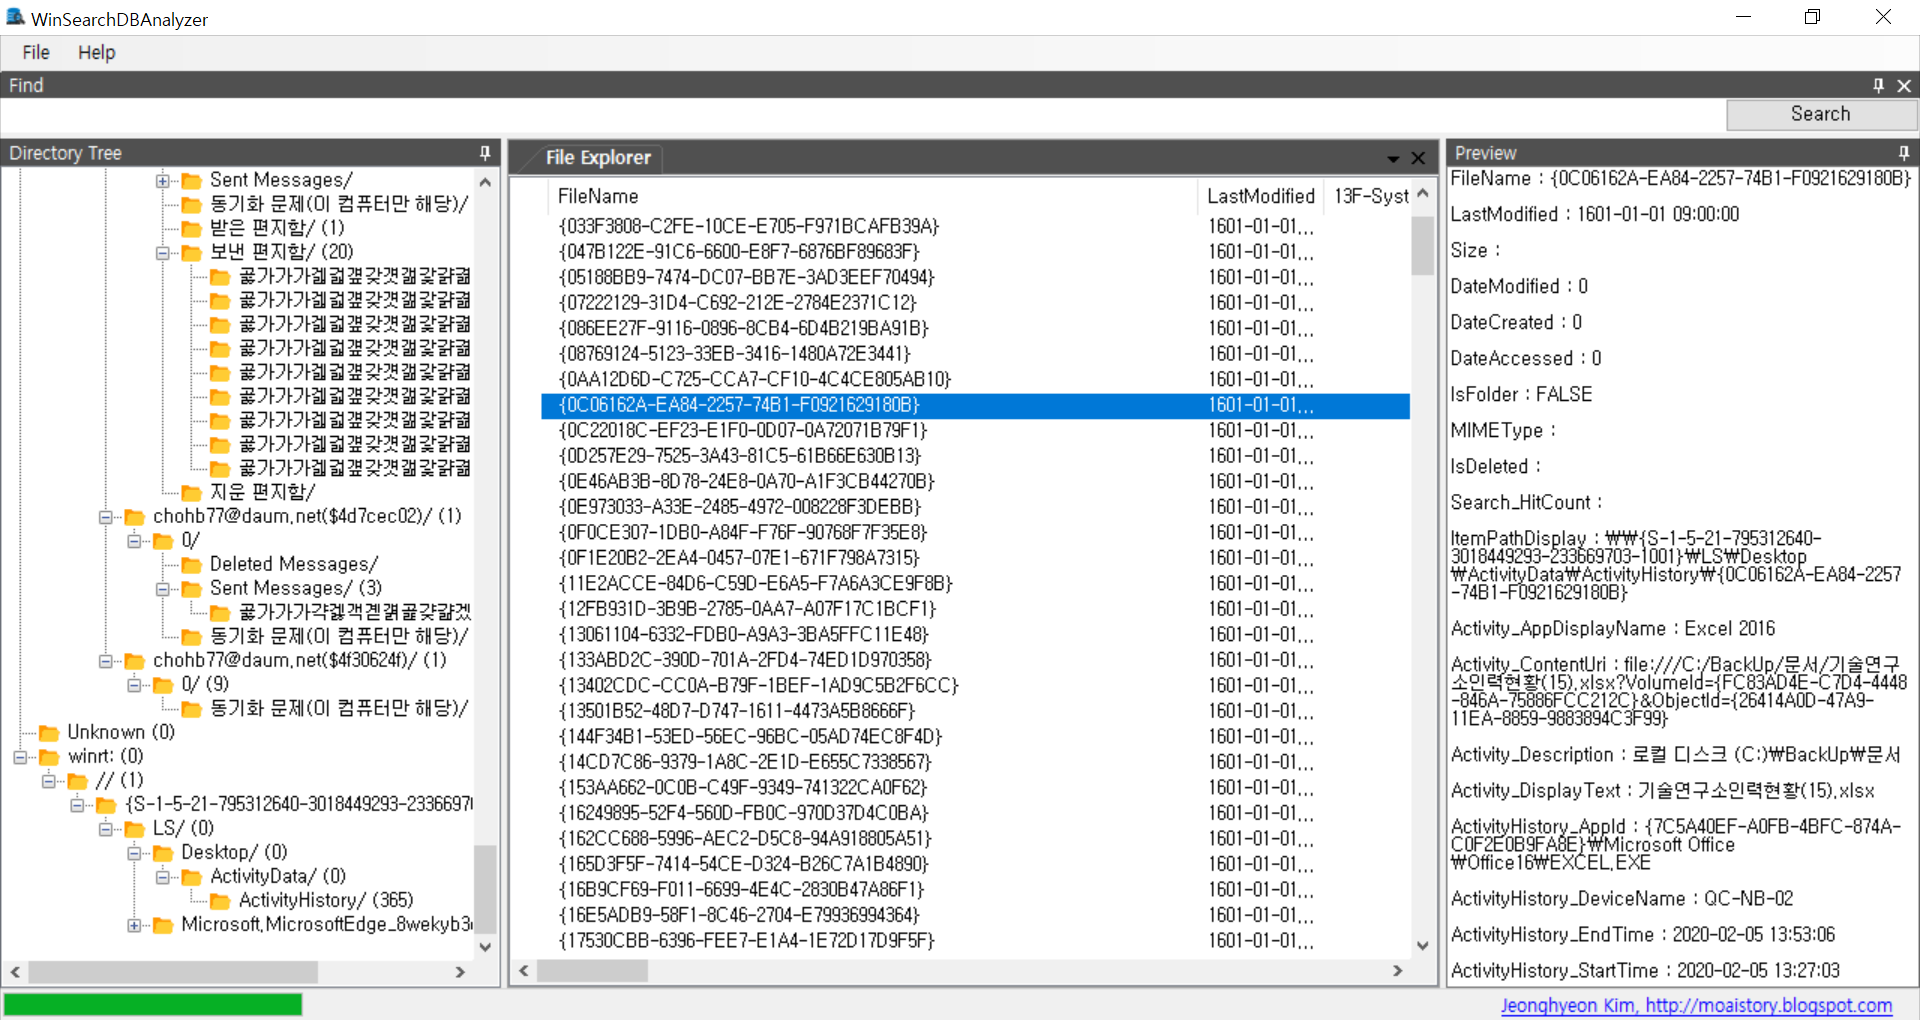
Task: Click the 13F-Syst column header
Action: pyautogui.click(x=1368, y=196)
